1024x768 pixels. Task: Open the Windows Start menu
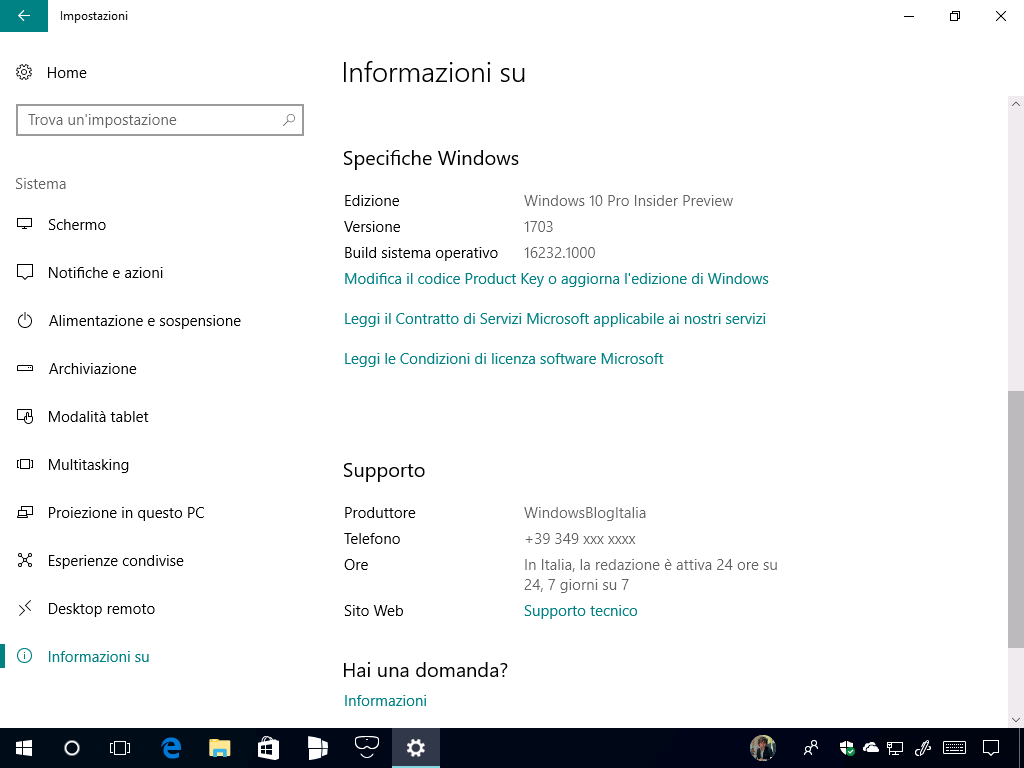pos(24,748)
